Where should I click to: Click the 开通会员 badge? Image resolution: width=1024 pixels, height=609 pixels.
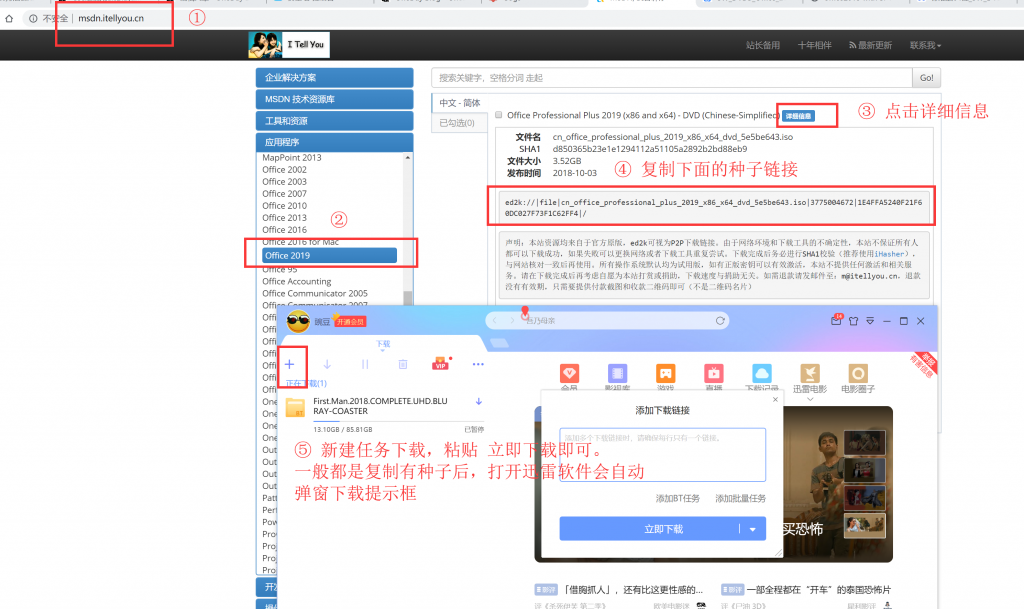click(350, 322)
